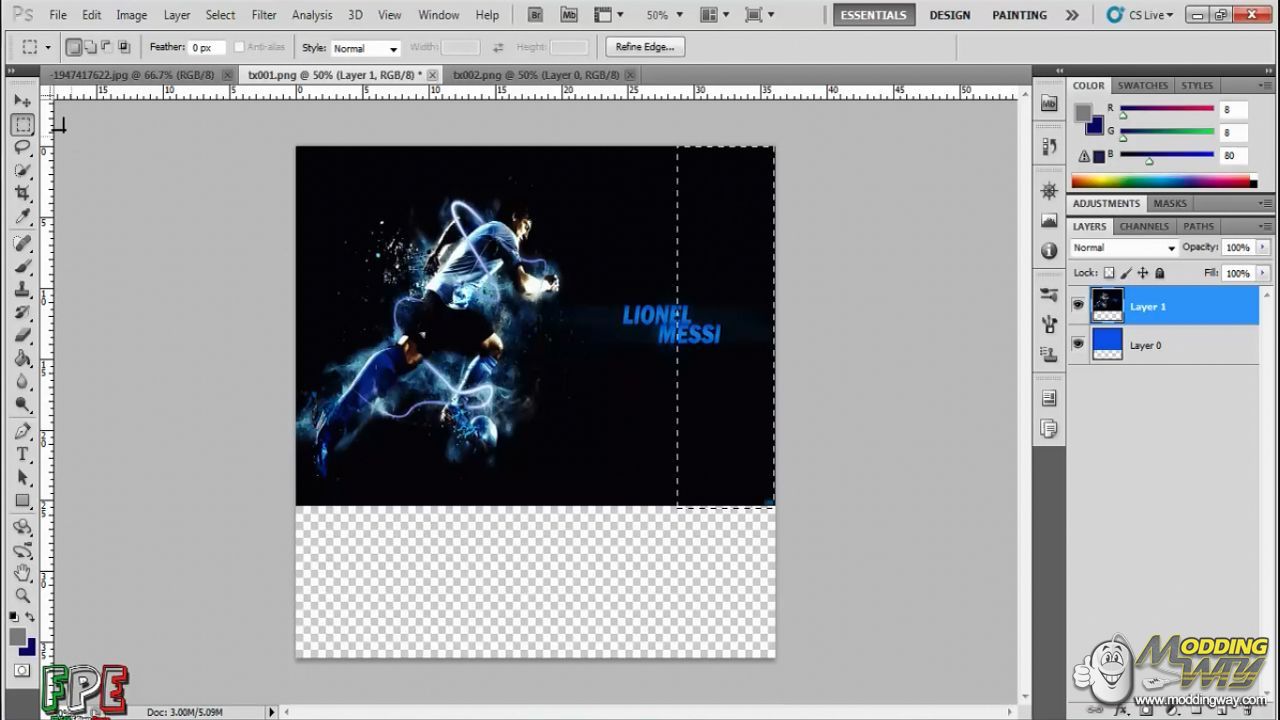1280x720 pixels.
Task: Click the Refine Edge button
Action: click(645, 47)
